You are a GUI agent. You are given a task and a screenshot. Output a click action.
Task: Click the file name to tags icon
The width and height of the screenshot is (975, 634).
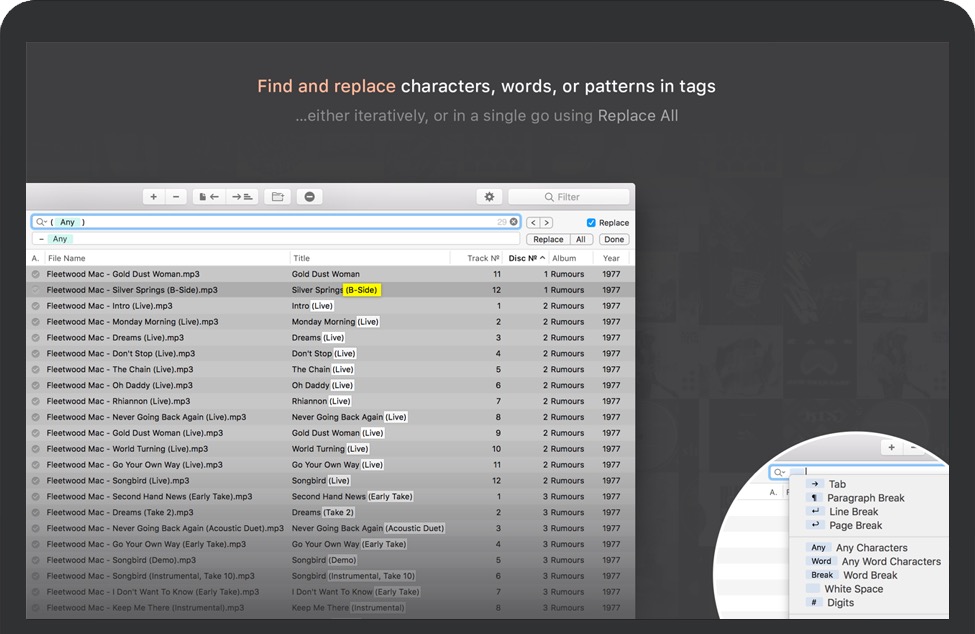pos(209,197)
